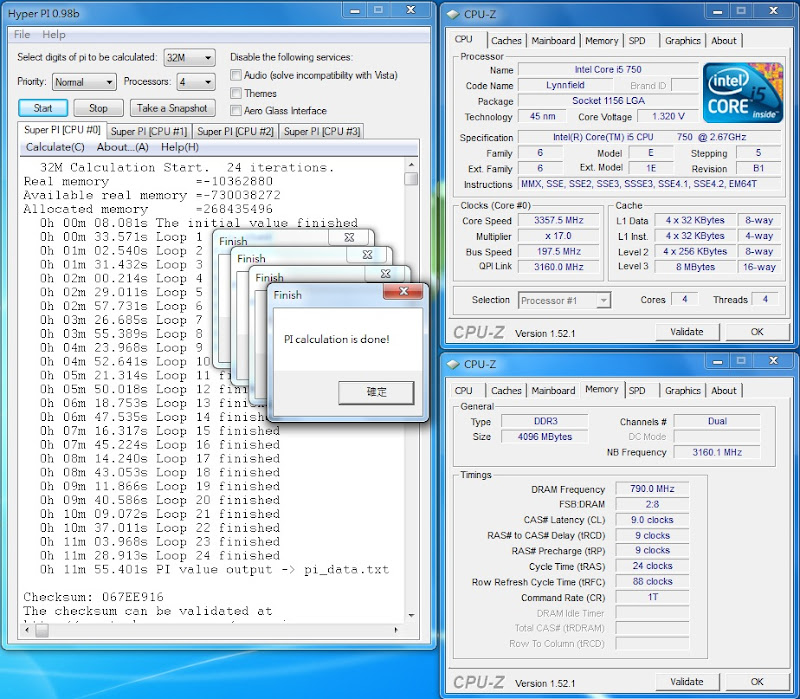The height and width of the screenshot is (699, 800).
Task: Open Graphics tab in upper CPU-Z window
Action: coord(683,41)
